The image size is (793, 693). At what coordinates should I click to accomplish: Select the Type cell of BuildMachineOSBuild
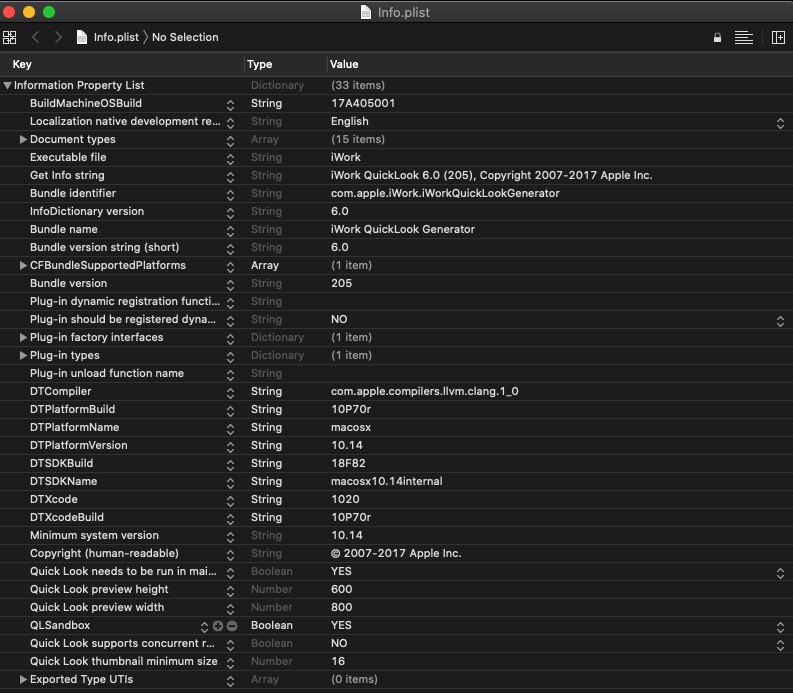(x=267, y=103)
